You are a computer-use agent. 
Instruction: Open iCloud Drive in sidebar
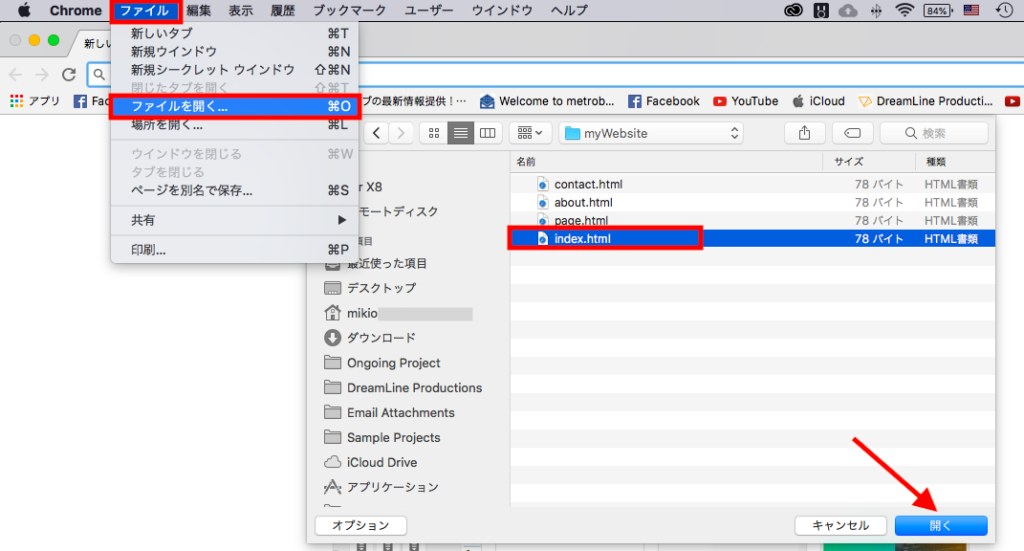[370, 462]
